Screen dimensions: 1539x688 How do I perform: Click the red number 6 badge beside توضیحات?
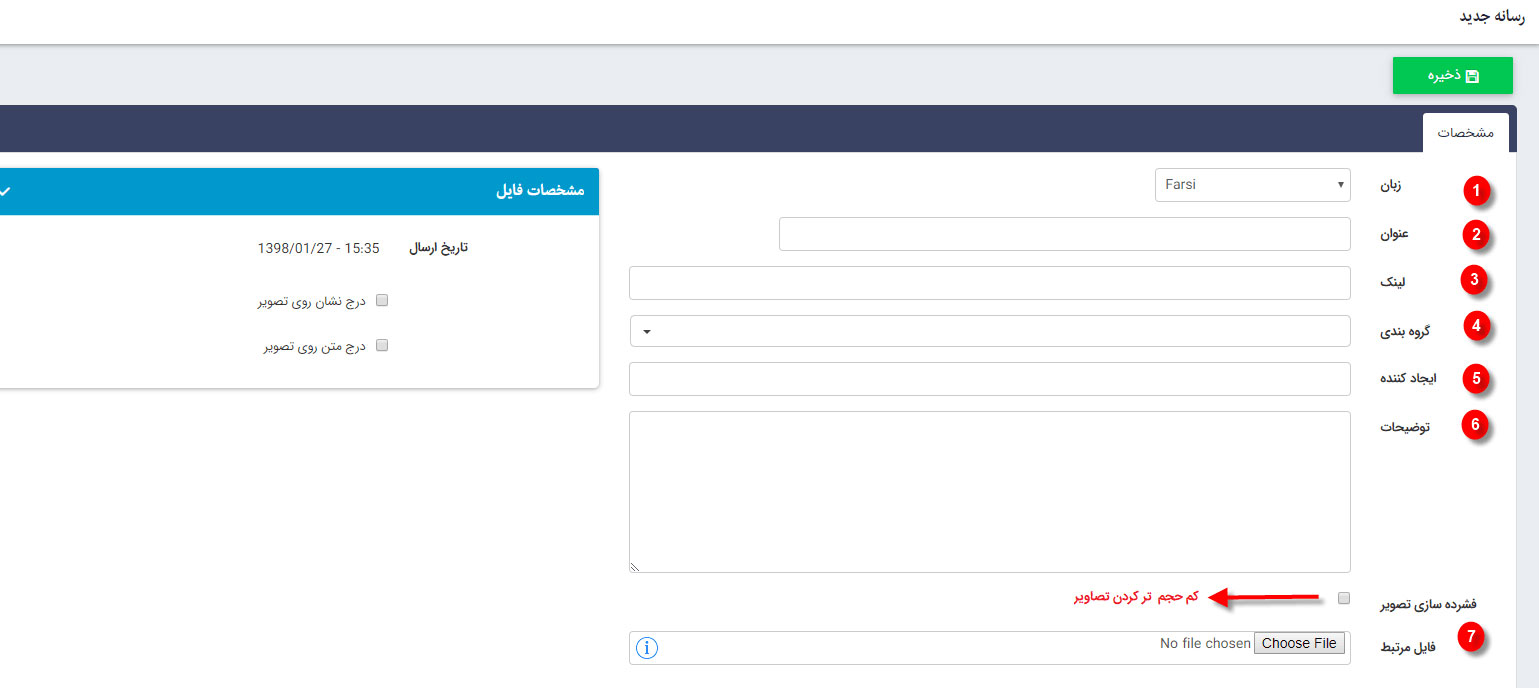[1474, 424]
